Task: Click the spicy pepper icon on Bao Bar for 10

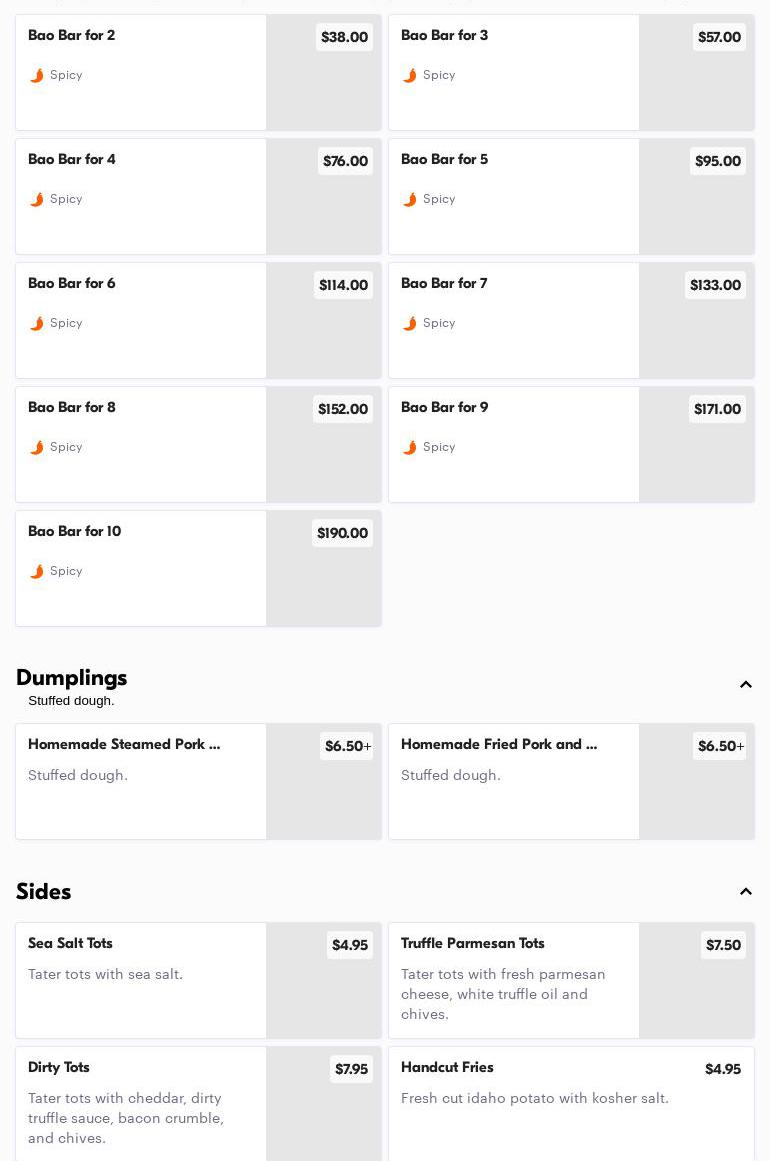Action: tap(37, 572)
